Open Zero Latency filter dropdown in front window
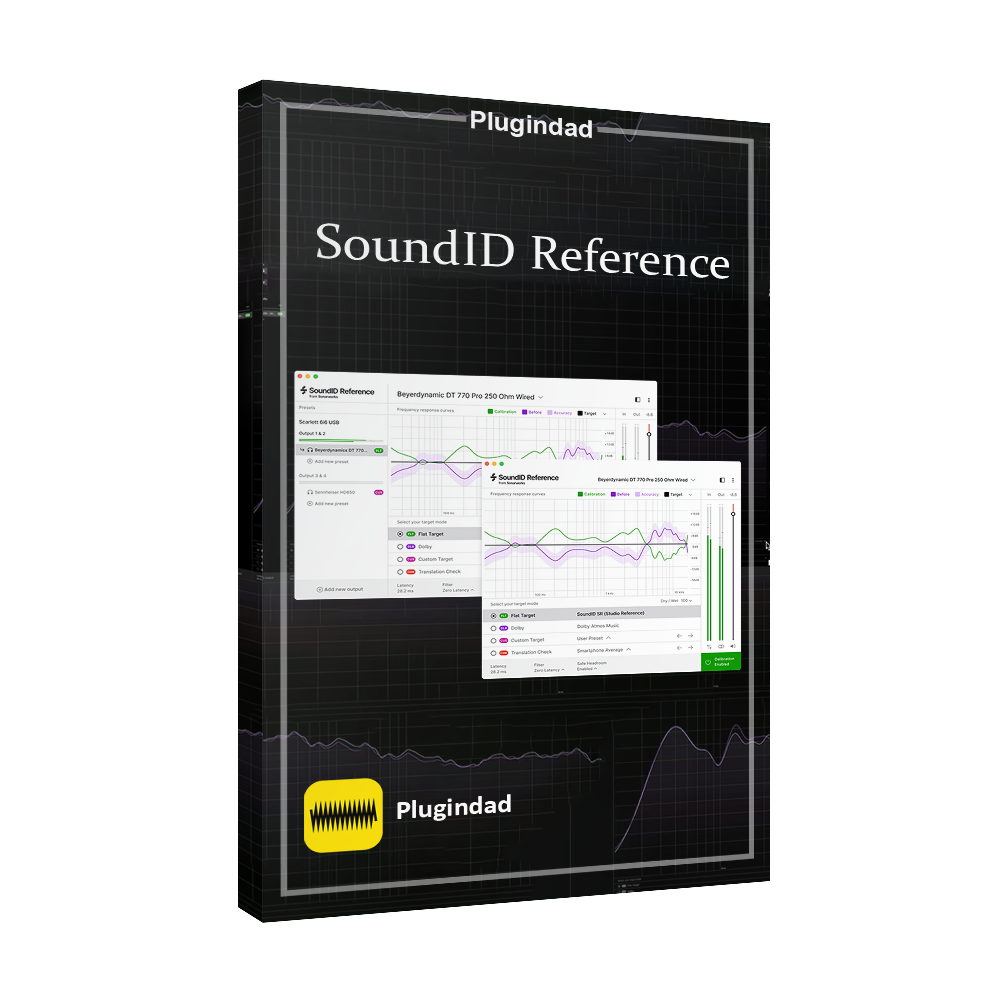 pos(548,668)
